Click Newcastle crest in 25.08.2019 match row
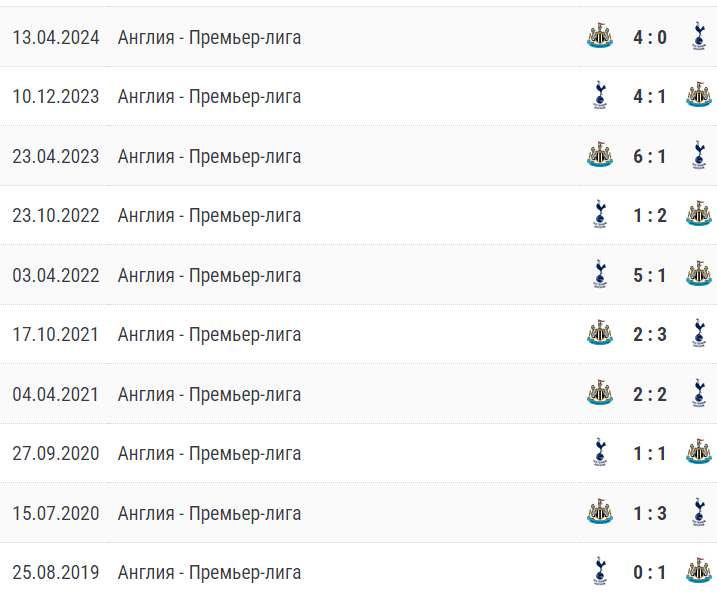The width and height of the screenshot is (717, 598). (698, 571)
